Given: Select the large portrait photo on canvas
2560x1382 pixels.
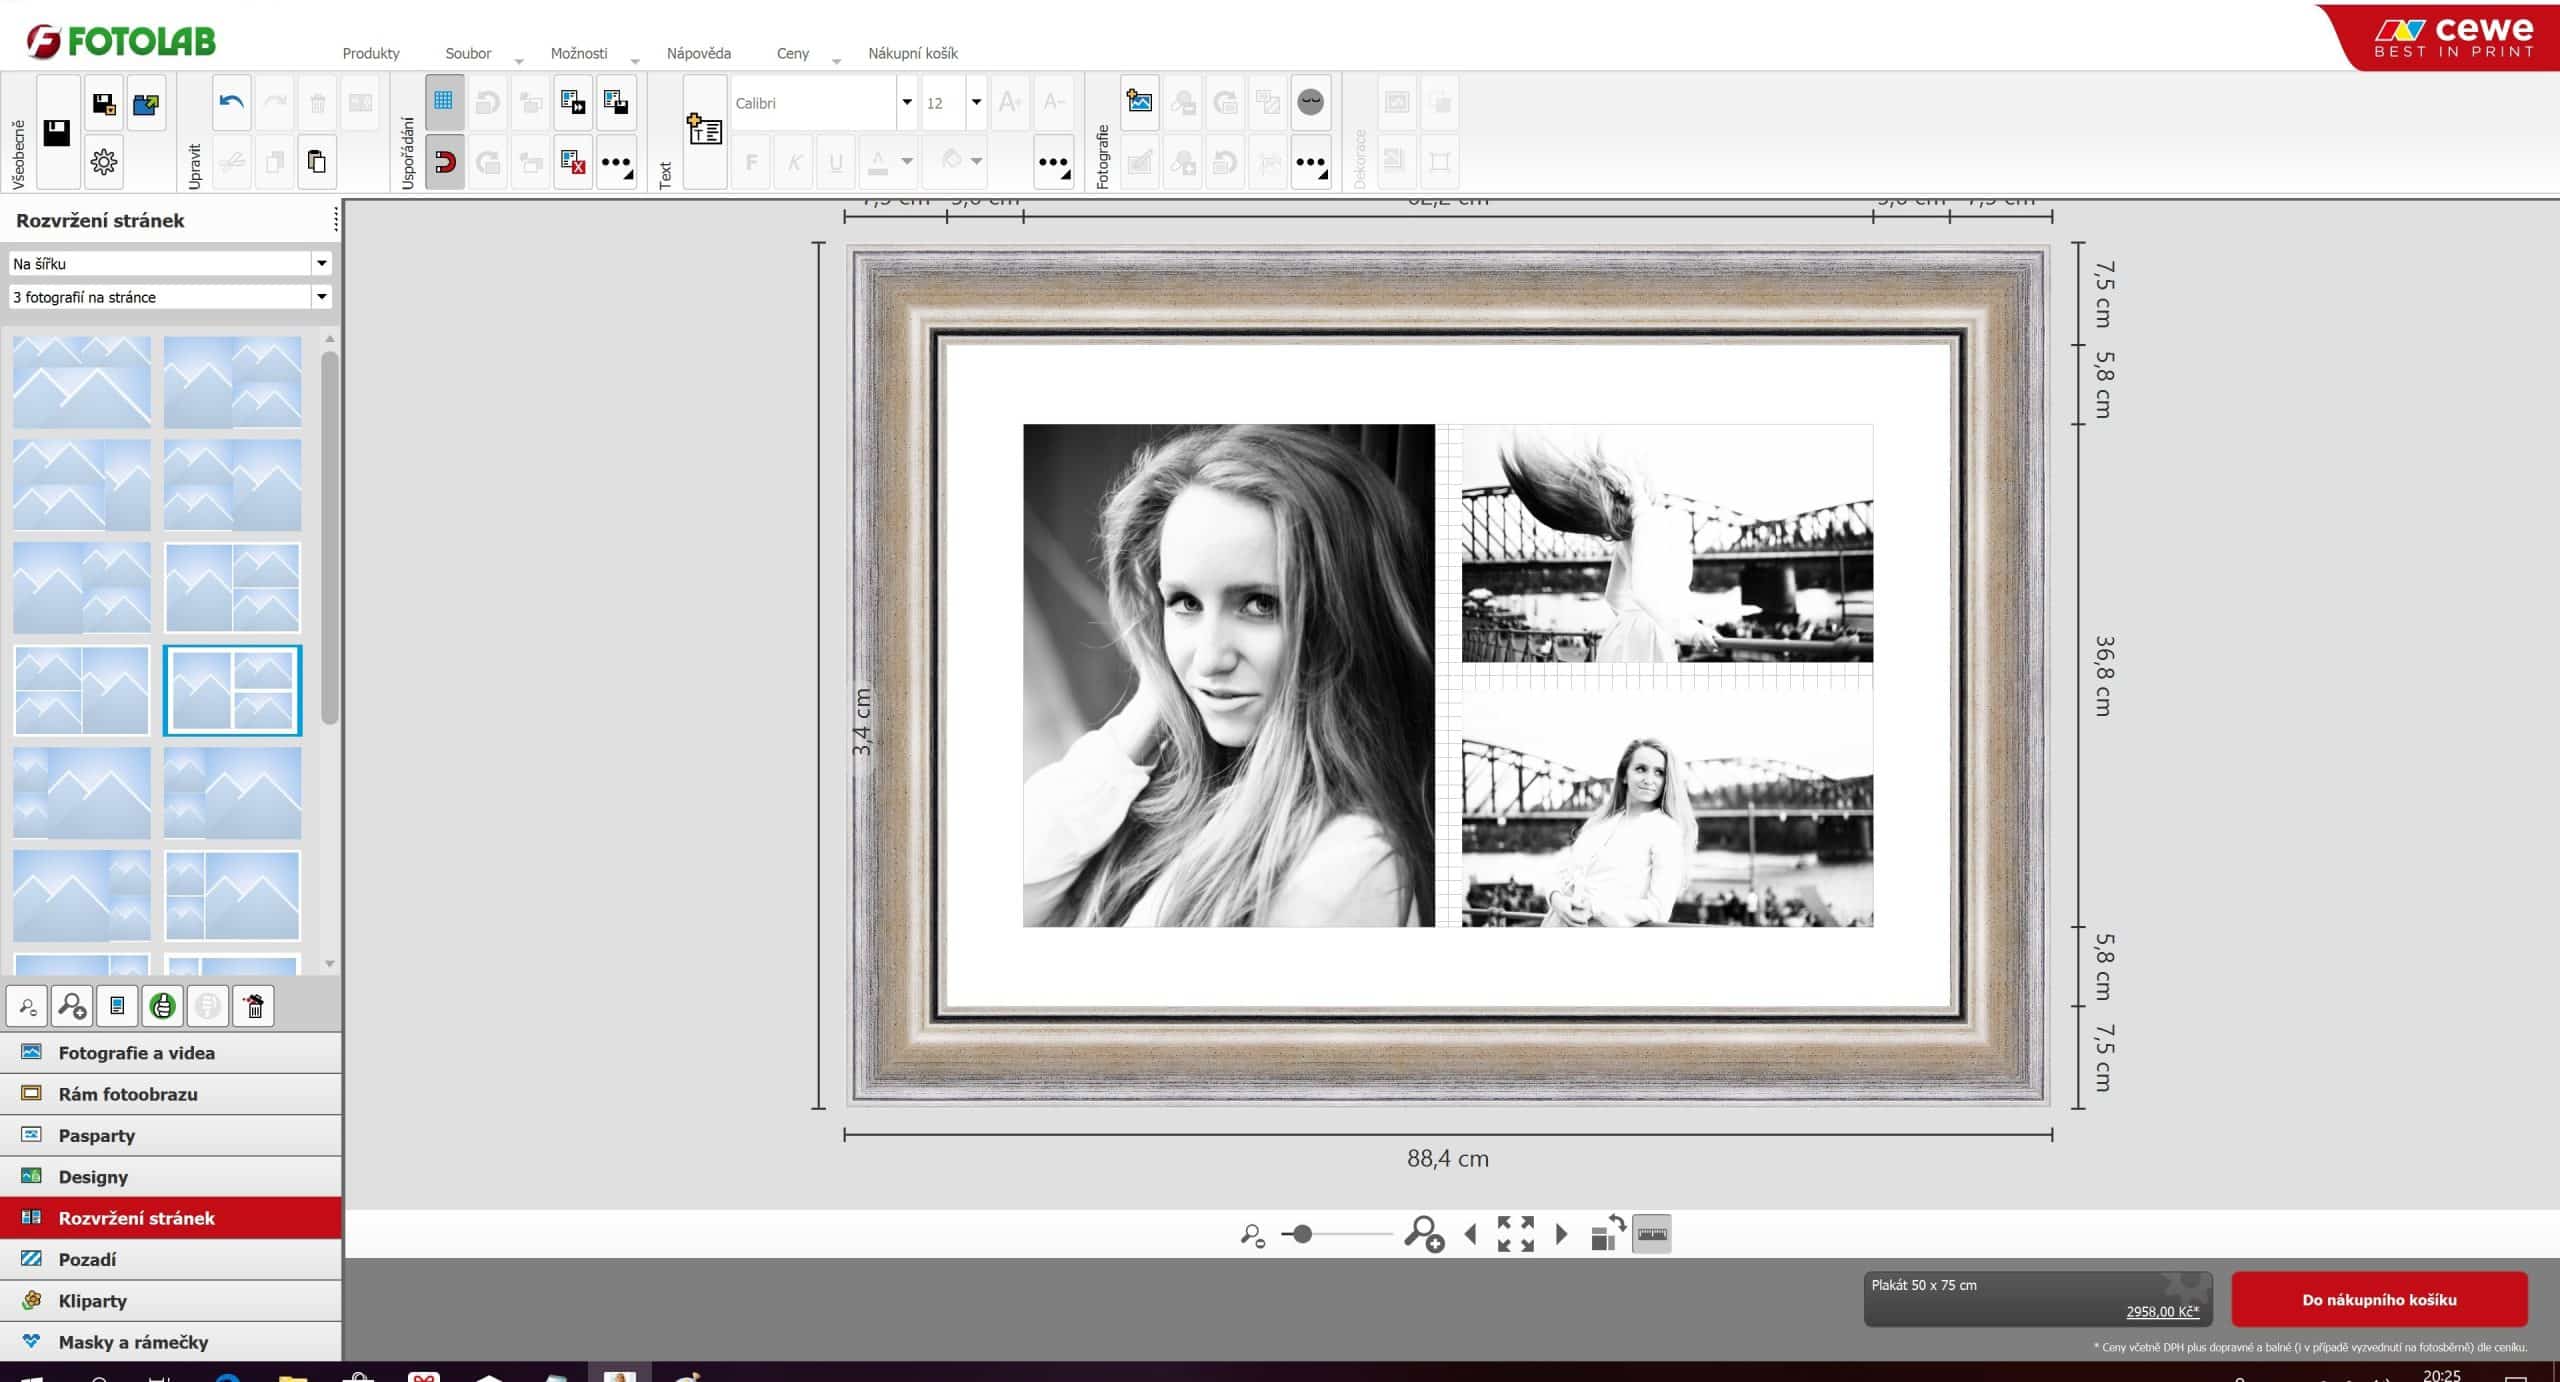Looking at the screenshot, I should (x=1228, y=676).
